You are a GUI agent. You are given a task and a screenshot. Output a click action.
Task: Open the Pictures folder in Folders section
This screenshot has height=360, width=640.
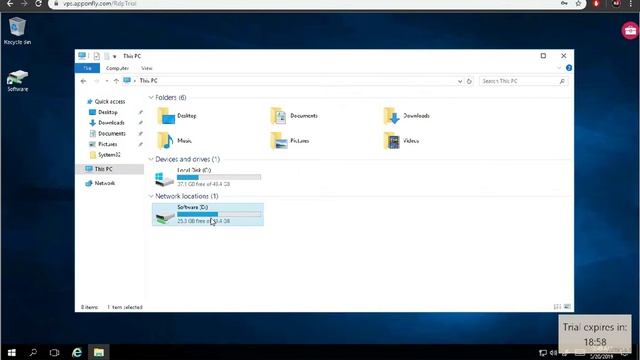point(289,141)
